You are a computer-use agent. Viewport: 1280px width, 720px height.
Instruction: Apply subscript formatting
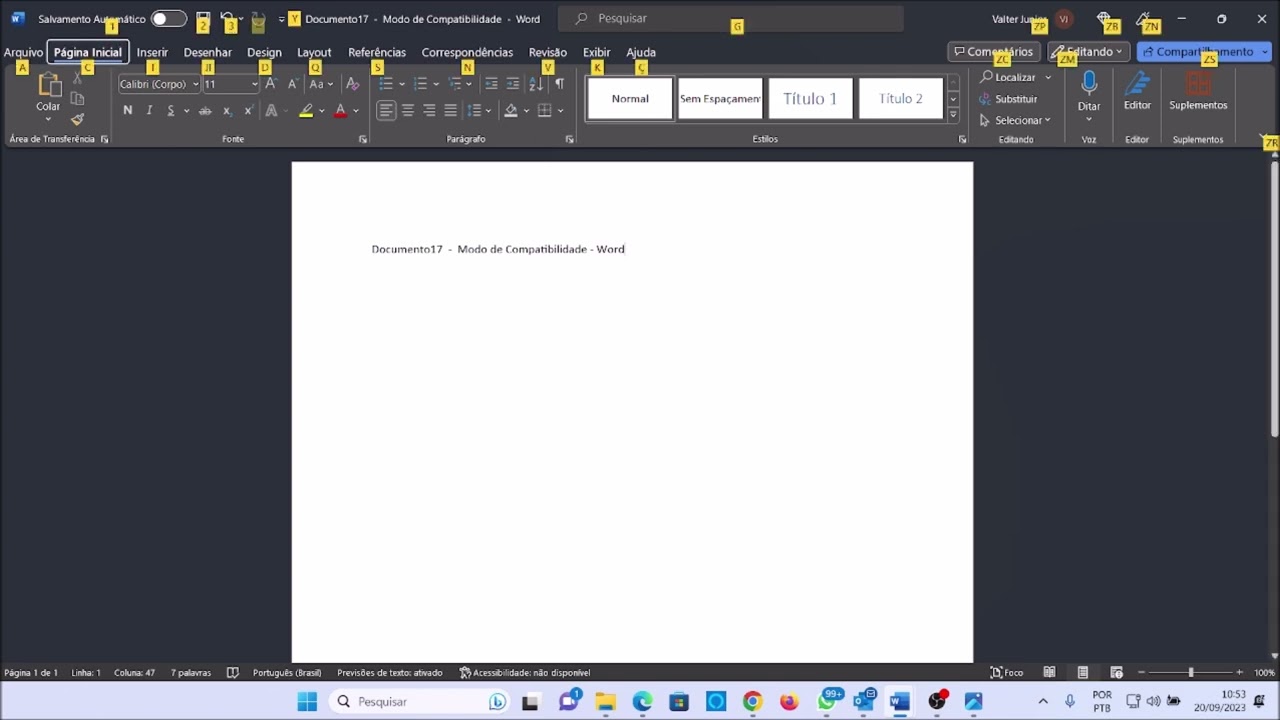tap(227, 111)
